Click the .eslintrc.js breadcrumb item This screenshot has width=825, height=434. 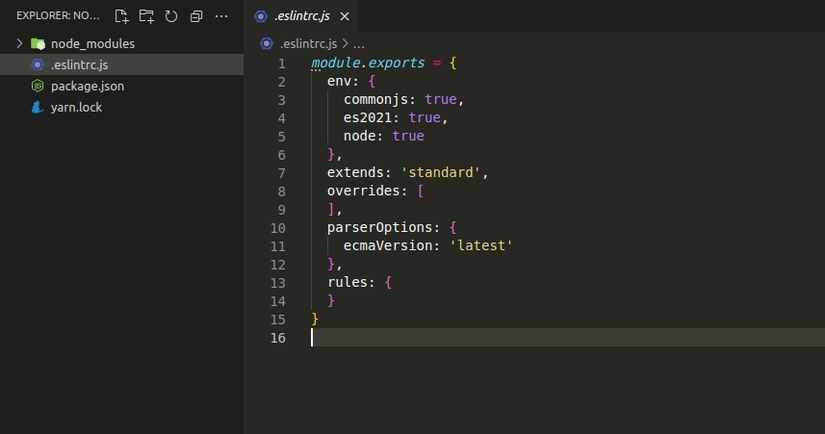pyautogui.click(x=308, y=44)
